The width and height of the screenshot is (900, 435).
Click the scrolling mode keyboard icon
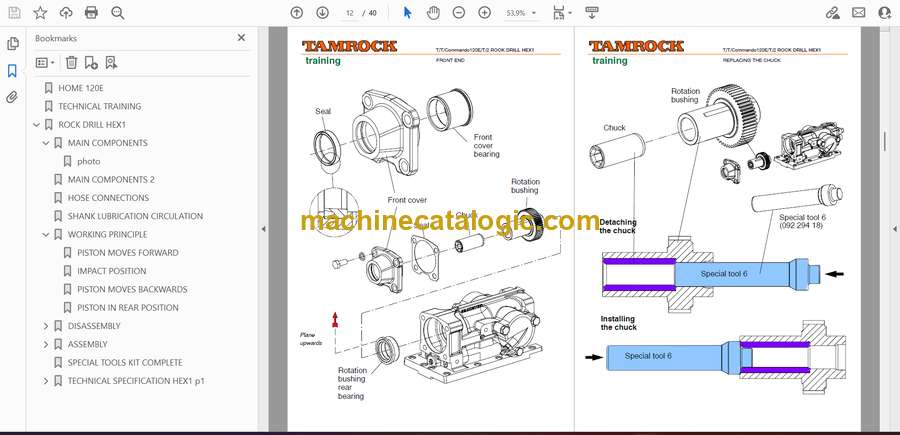[x=592, y=13]
